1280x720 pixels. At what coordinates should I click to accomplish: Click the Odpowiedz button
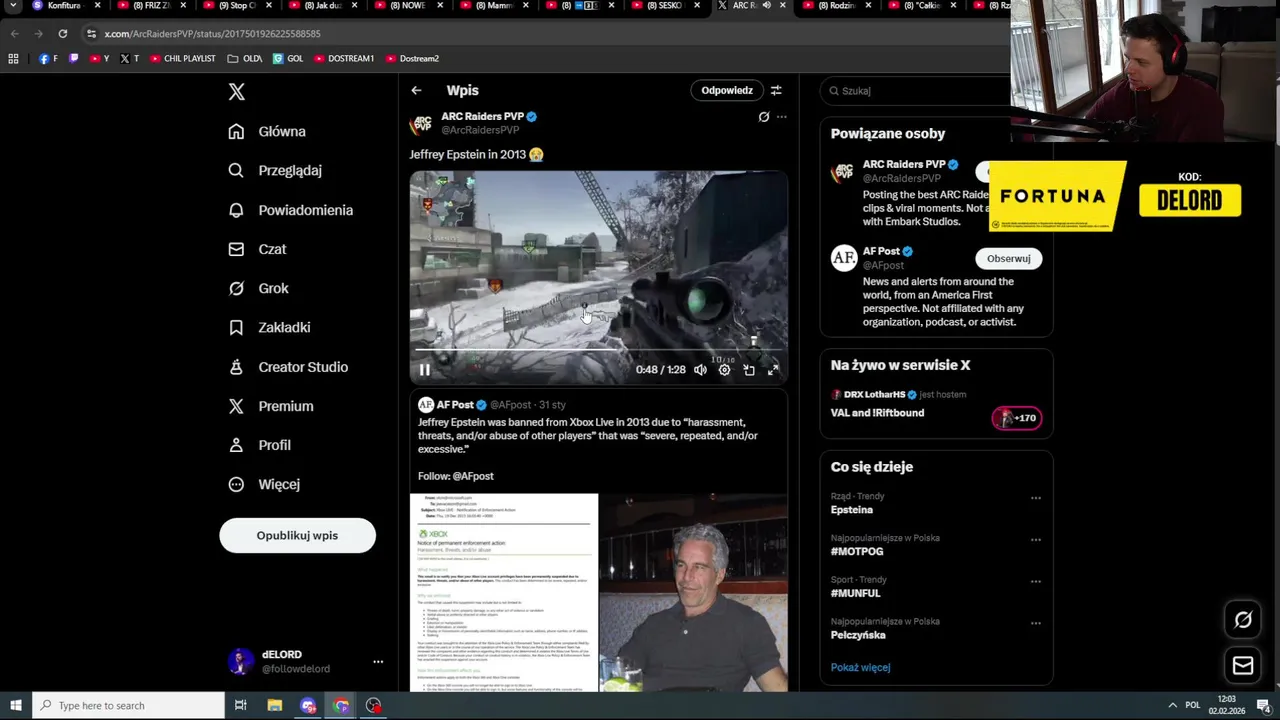(x=727, y=90)
